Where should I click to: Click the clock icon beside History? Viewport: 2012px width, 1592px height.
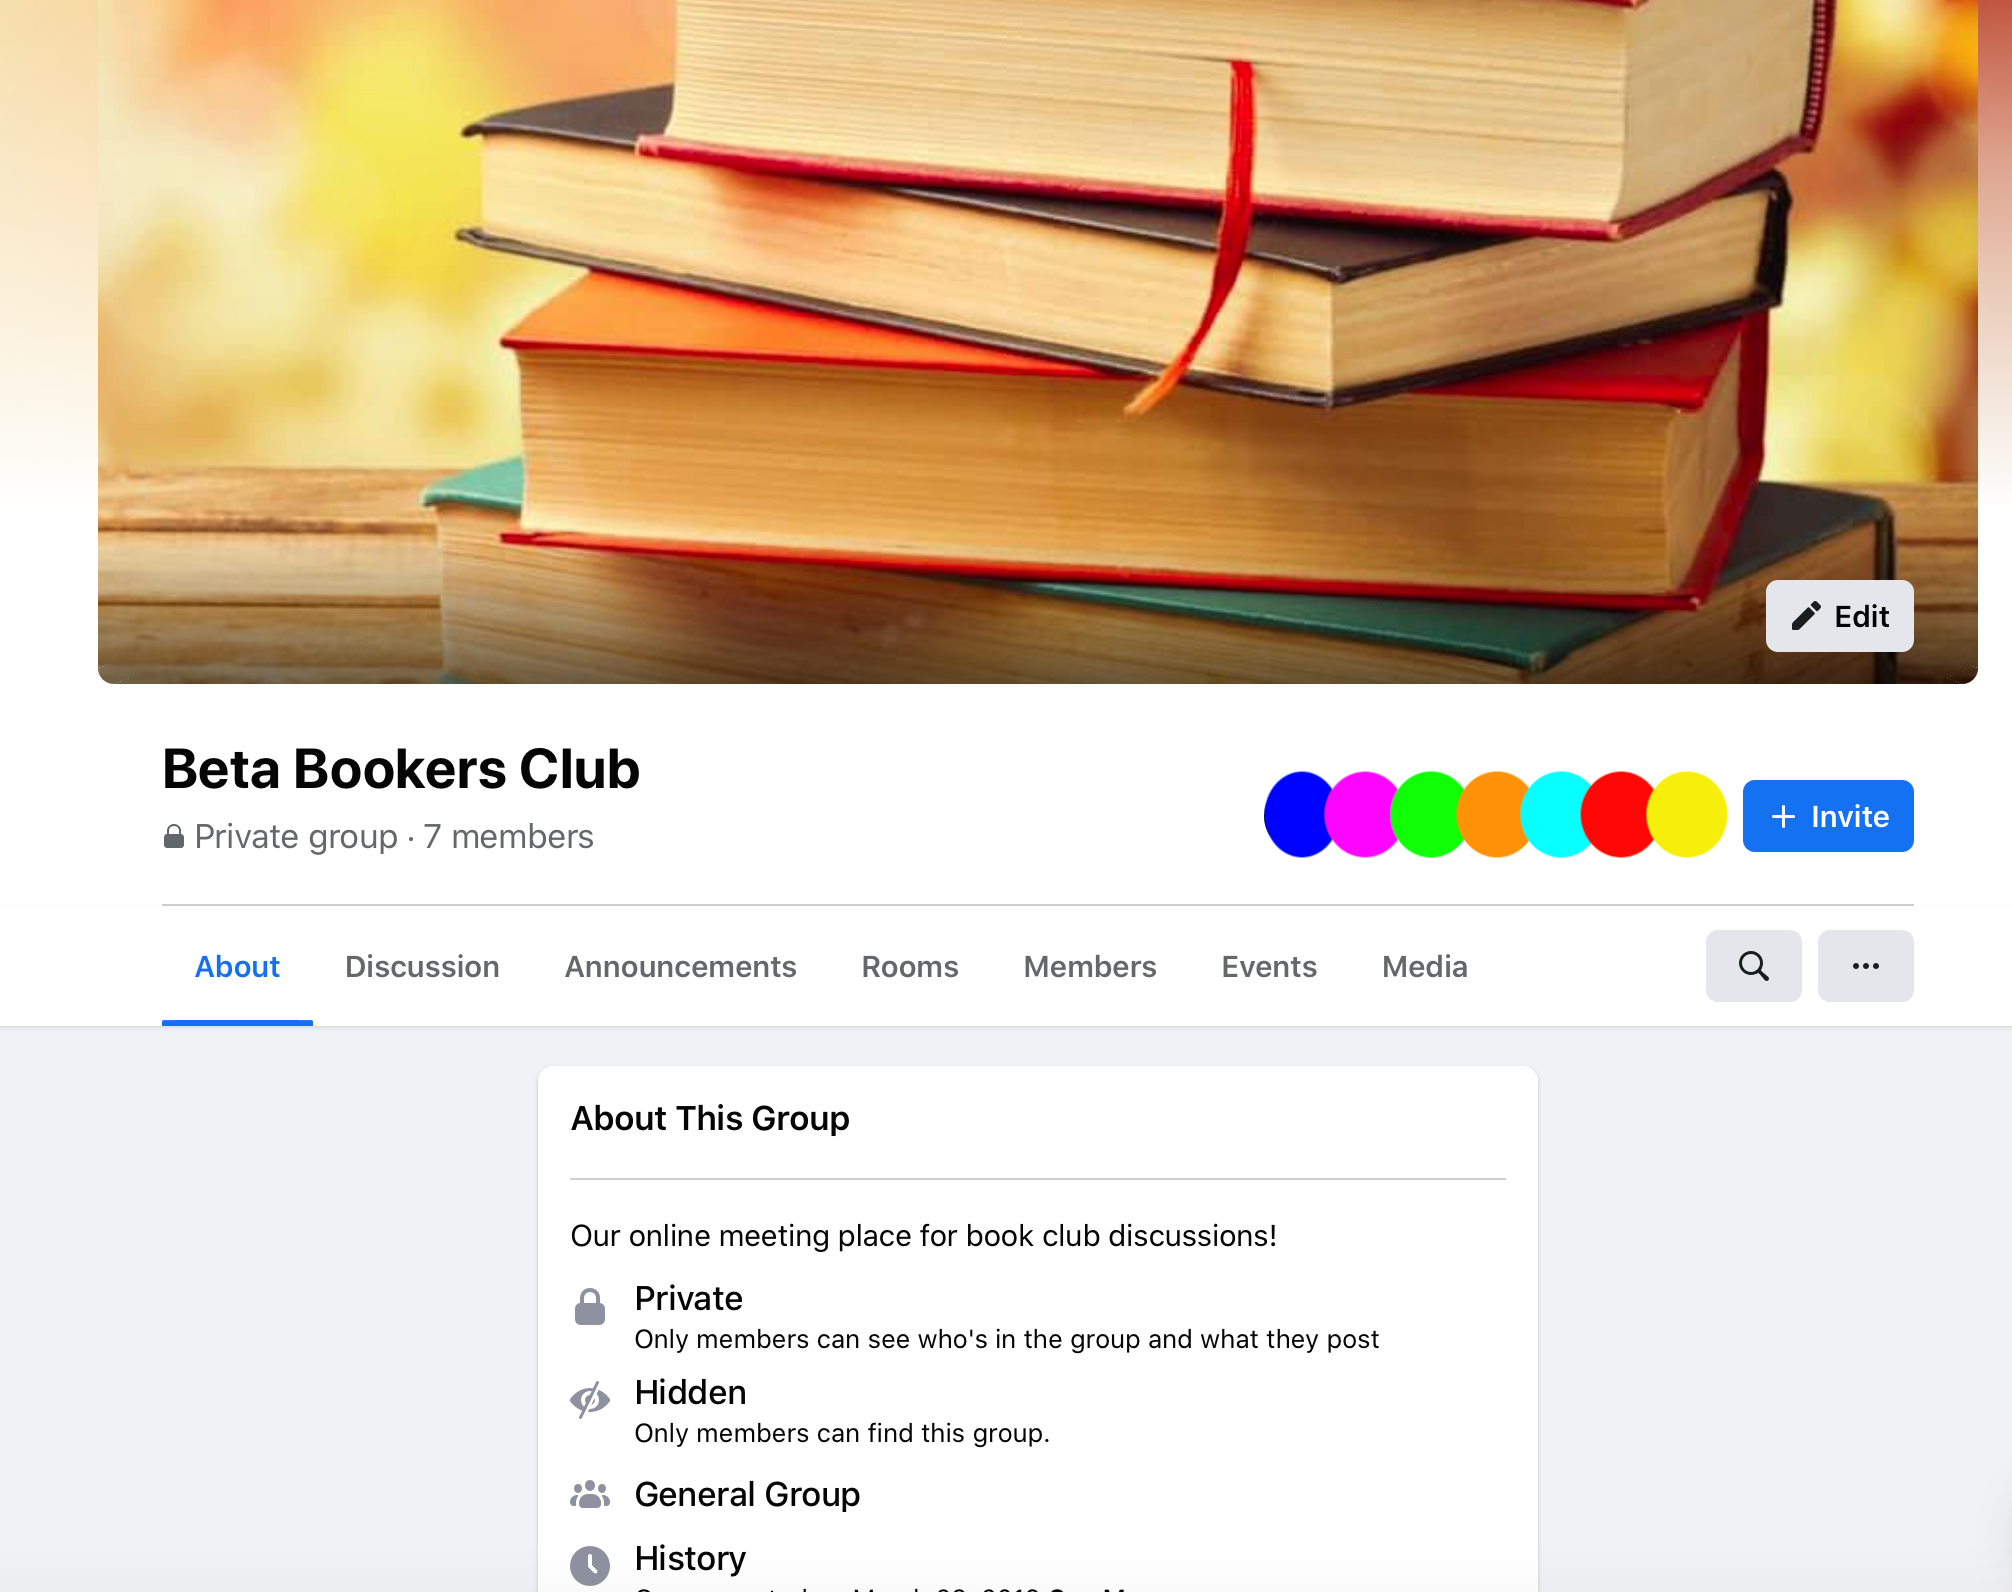click(x=590, y=1565)
